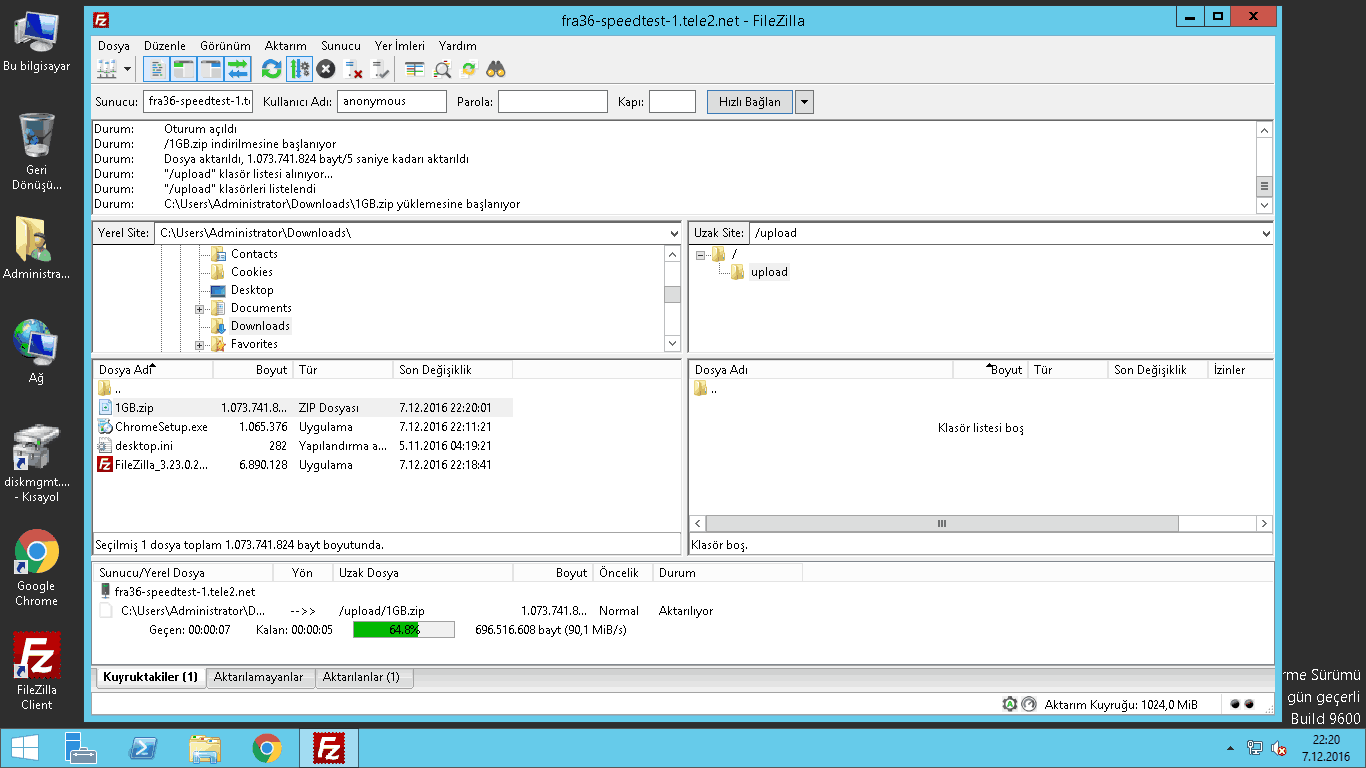Click the Hızlı Bağlan button
This screenshot has height=768, width=1366.
pos(750,102)
